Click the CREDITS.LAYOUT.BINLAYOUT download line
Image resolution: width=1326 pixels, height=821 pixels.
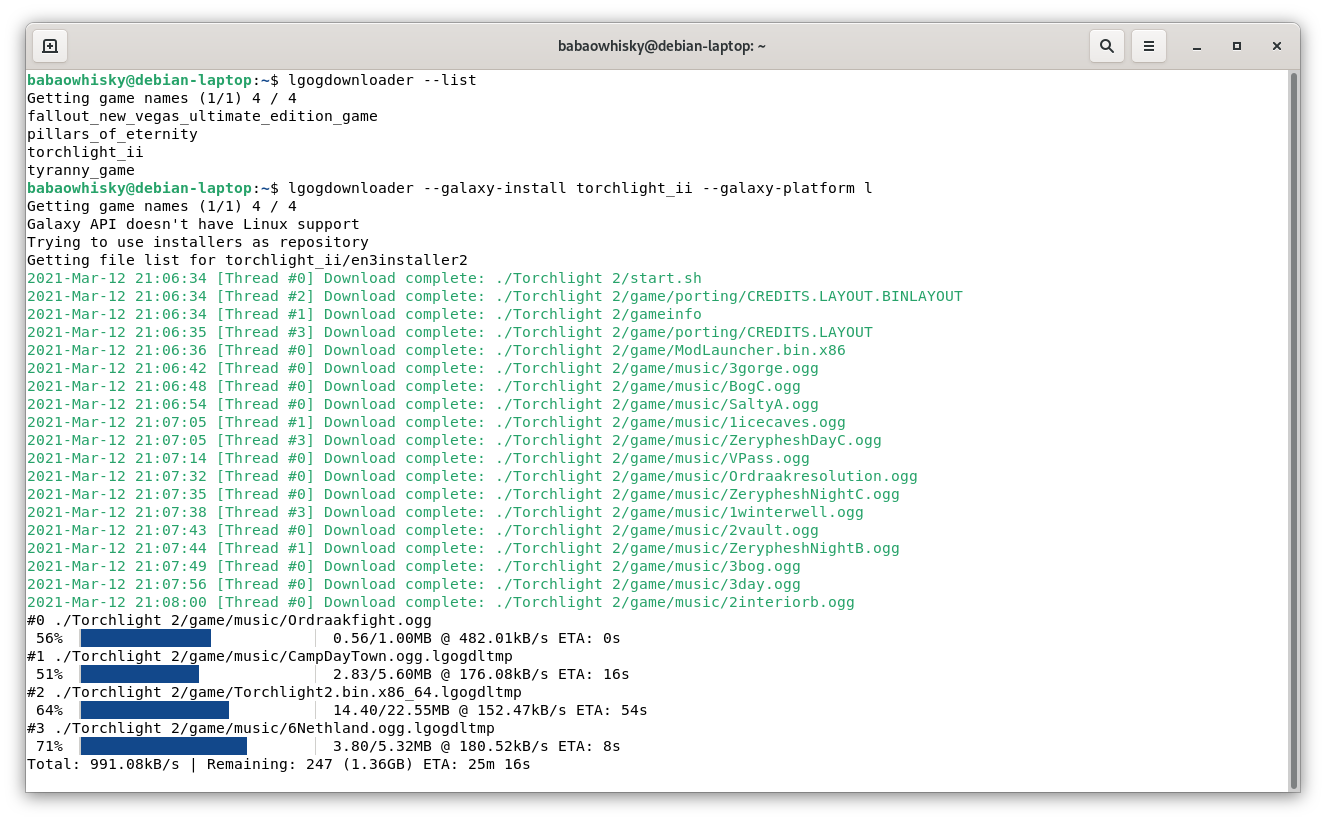tap(495, 296)
